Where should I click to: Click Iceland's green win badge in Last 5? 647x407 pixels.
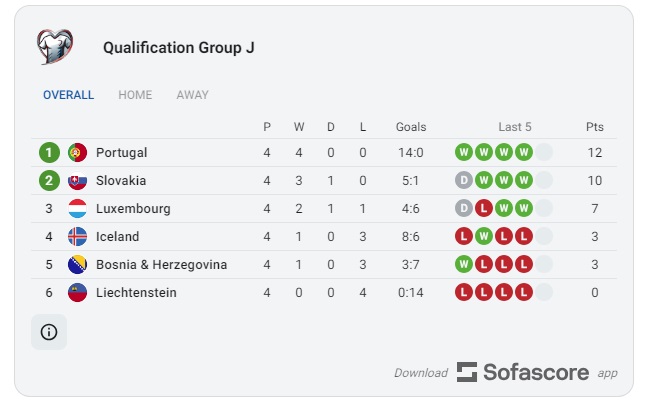pos(484,237)
